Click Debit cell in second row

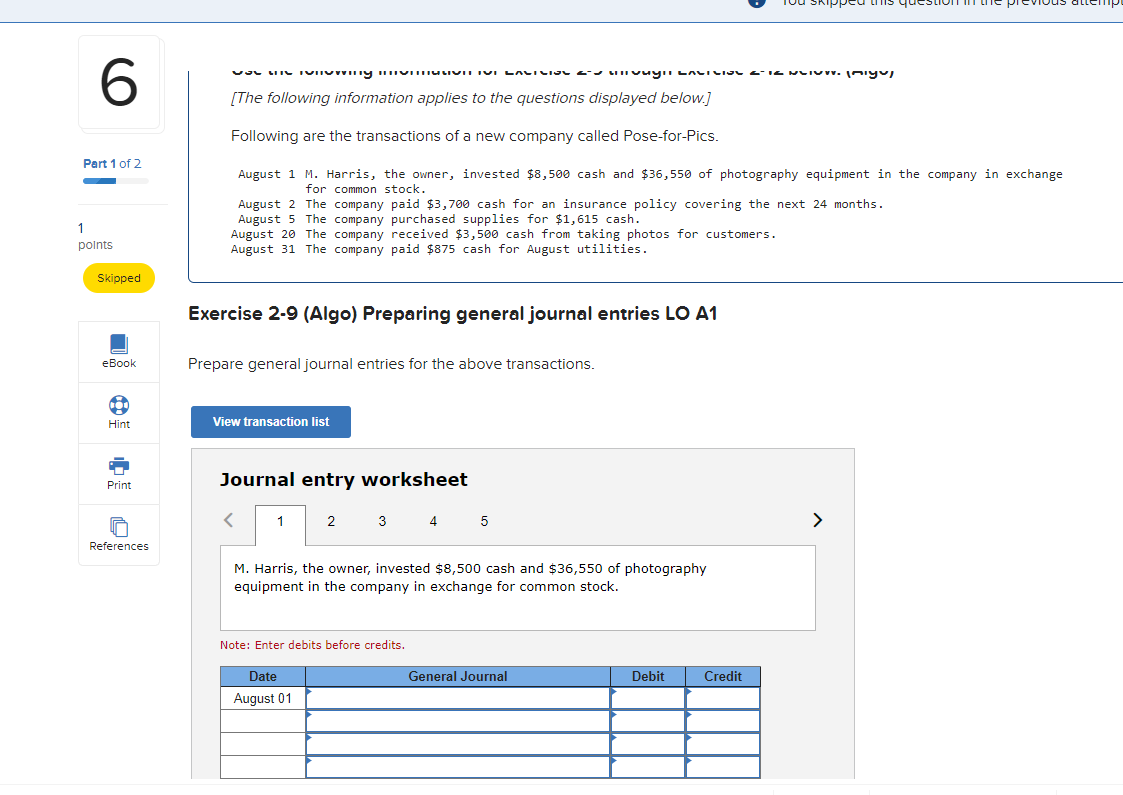pyautogui.click(x=648, y=721)
